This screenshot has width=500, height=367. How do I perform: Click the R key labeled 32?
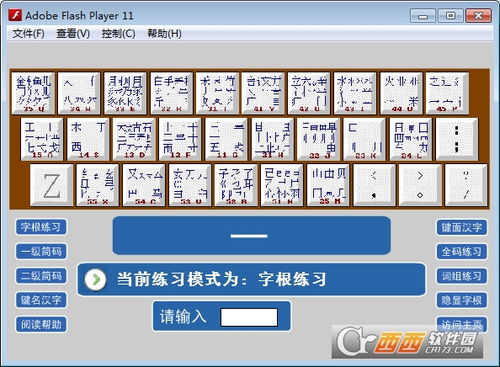171,93
